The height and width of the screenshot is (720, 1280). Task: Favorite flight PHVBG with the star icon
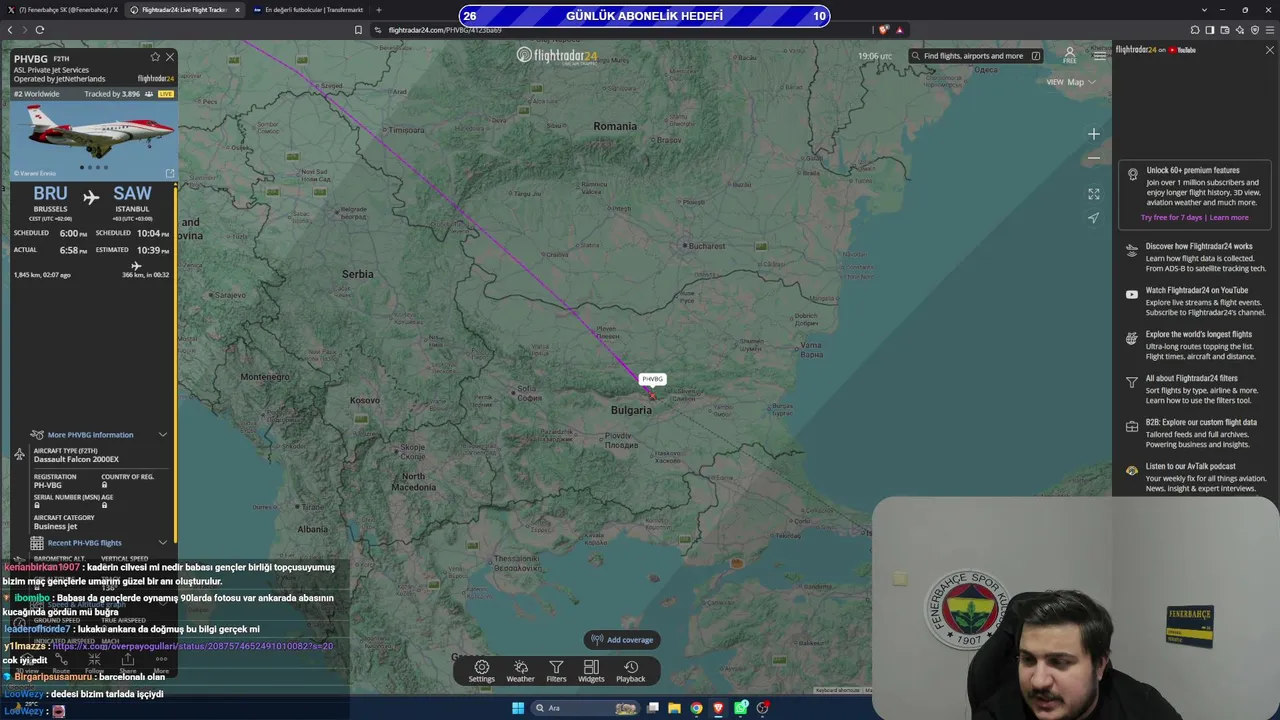click(155, 57)
